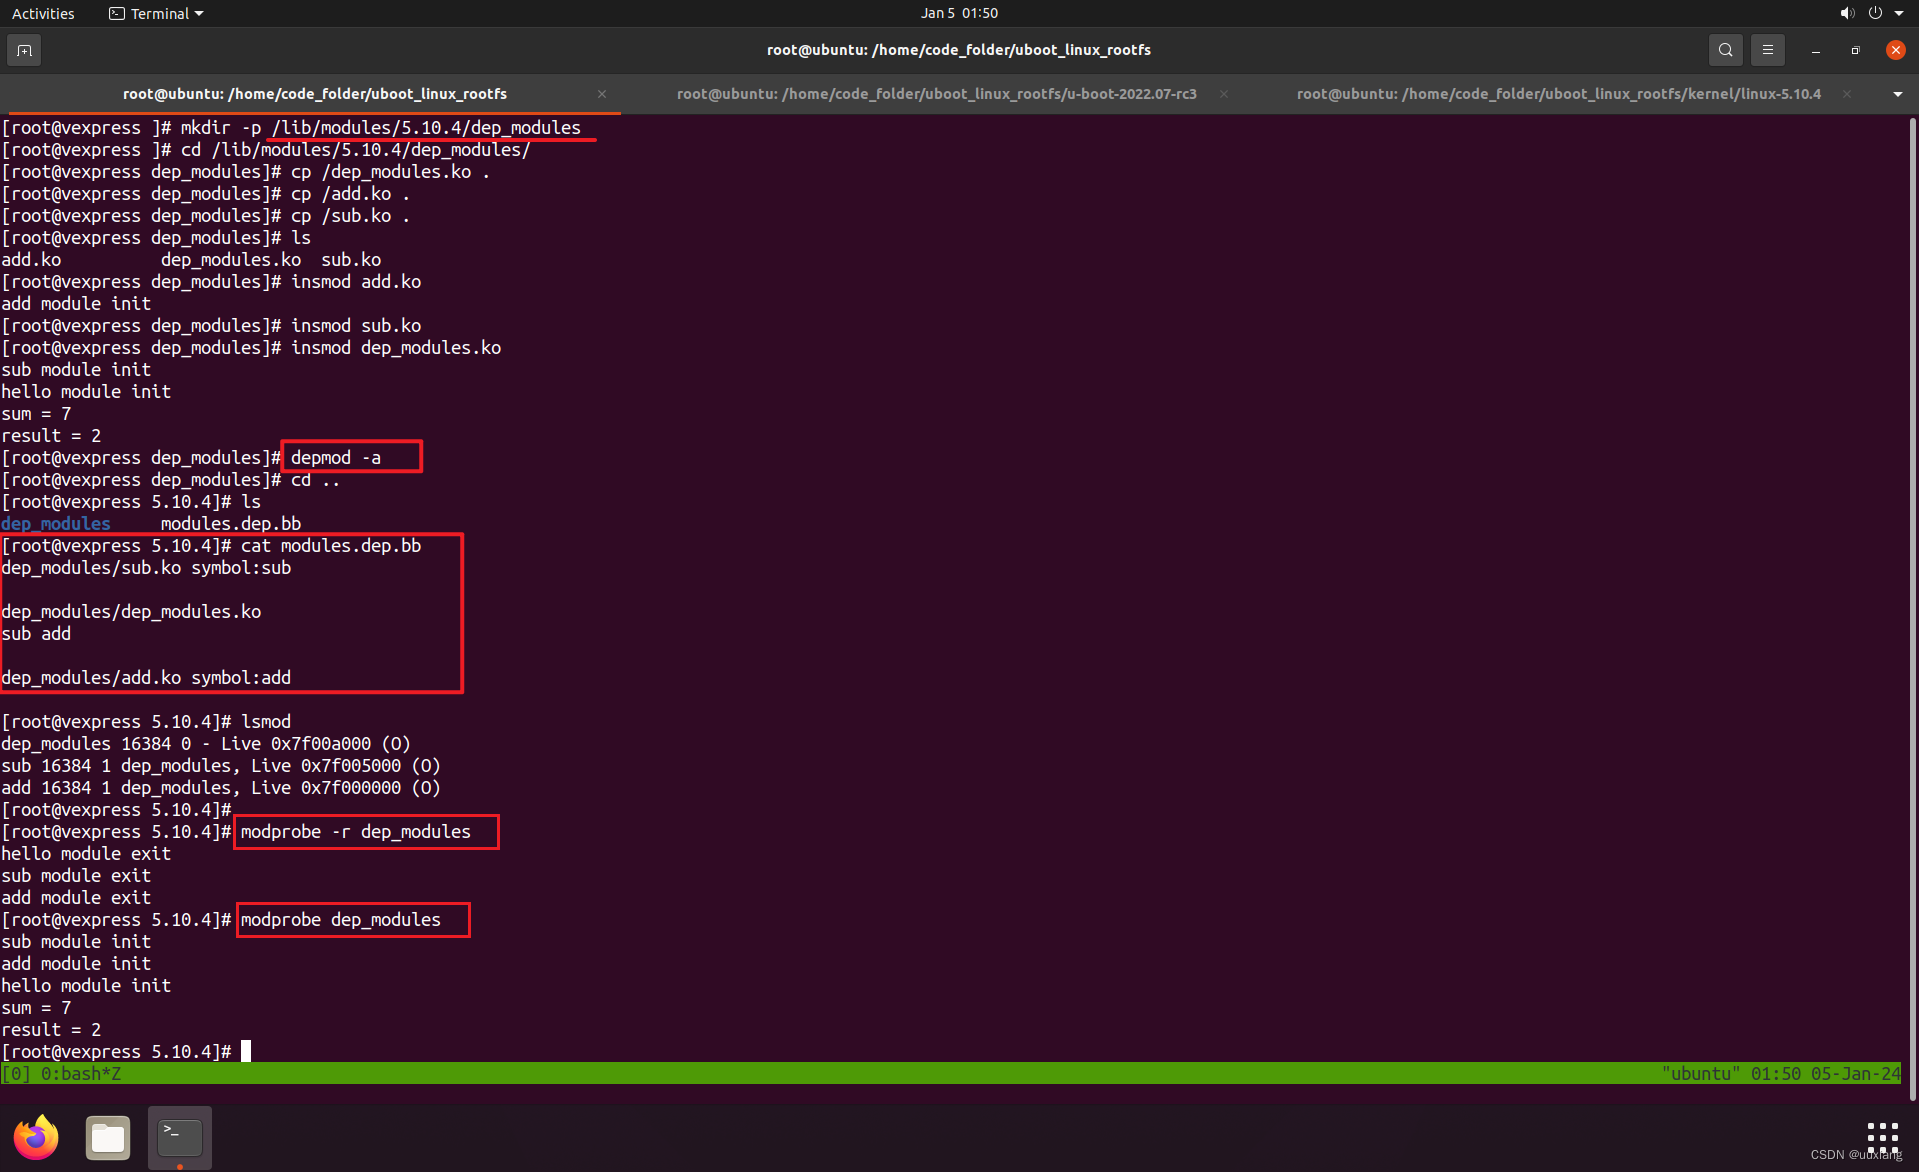
Task: Click the 'cd /lib/modules/5.10.4/dep_modules/' command
Action: pyautogui.click(x=355, y=150)
